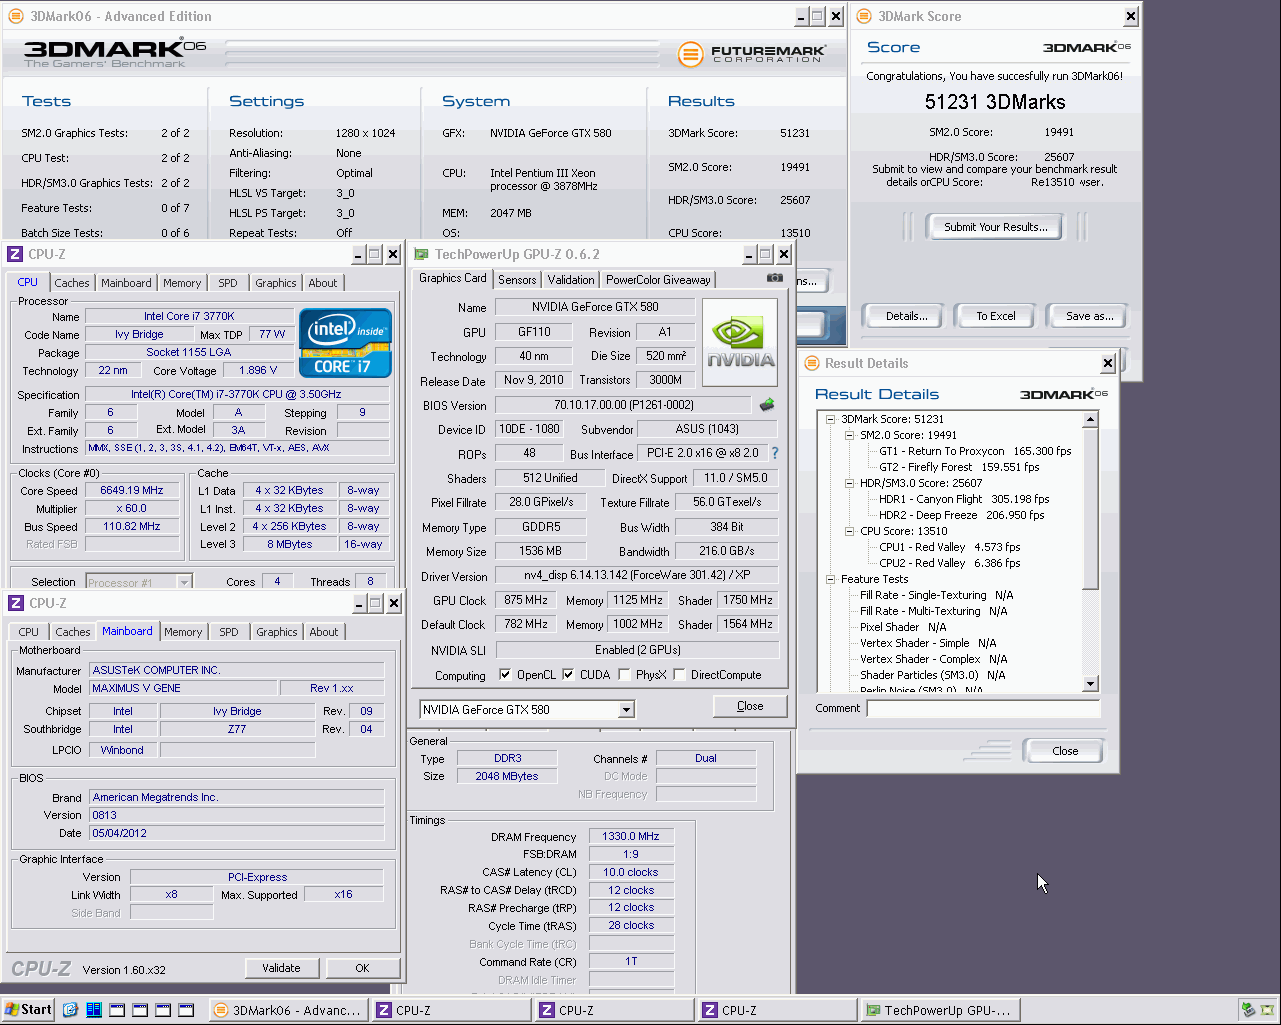Image resolution: width=1281 pixels, height=1025 pixels.
Task: Click the Intel Core i7 logo in CPU-Z
Action: point(345,342)
